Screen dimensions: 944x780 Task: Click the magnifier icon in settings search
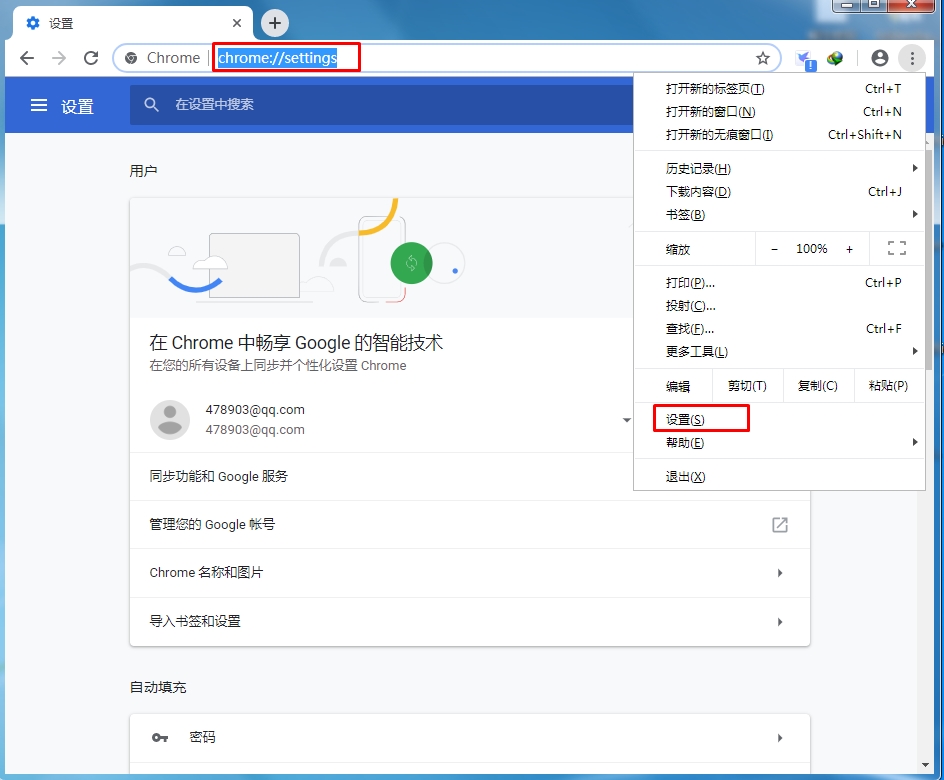[151, 105]
